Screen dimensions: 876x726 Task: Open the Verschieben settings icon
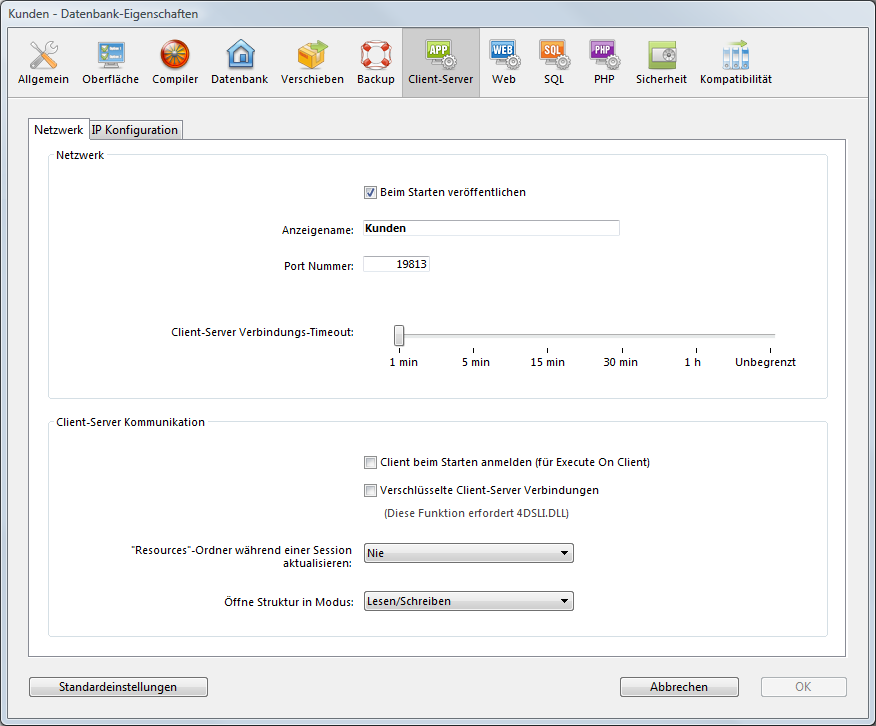point(312,62)
